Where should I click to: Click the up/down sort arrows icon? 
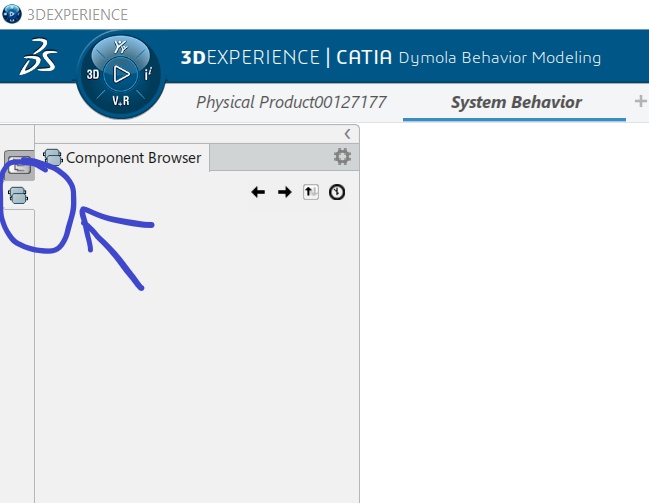(311, 192)
